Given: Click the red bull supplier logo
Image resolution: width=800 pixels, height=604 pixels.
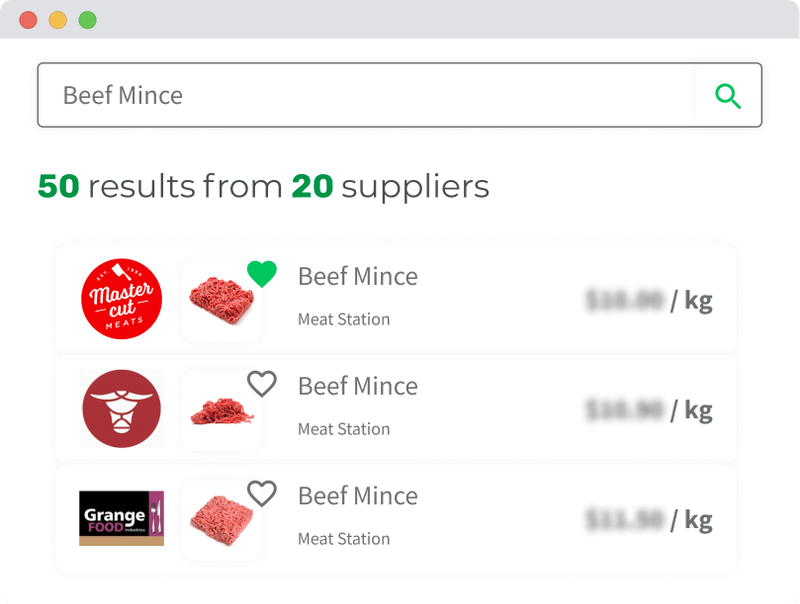Looking at the screenshot, I should pyautogui.click(x=120, y=409).
